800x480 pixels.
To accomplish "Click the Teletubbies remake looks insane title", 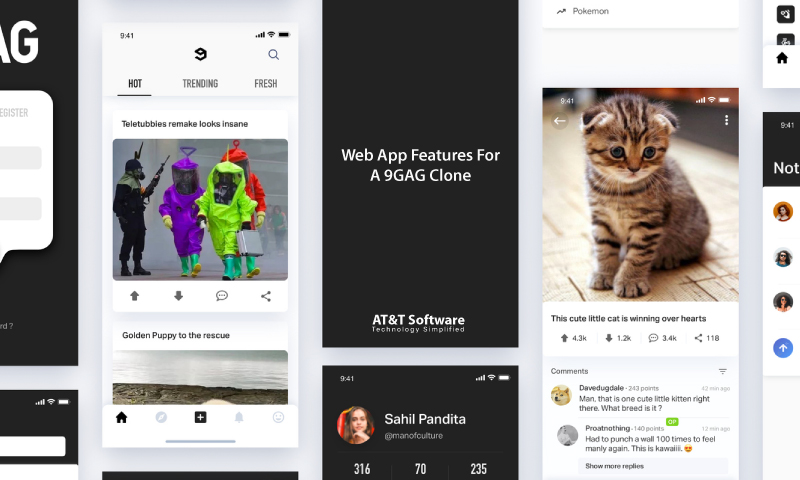I will click(x=185, y=124).
